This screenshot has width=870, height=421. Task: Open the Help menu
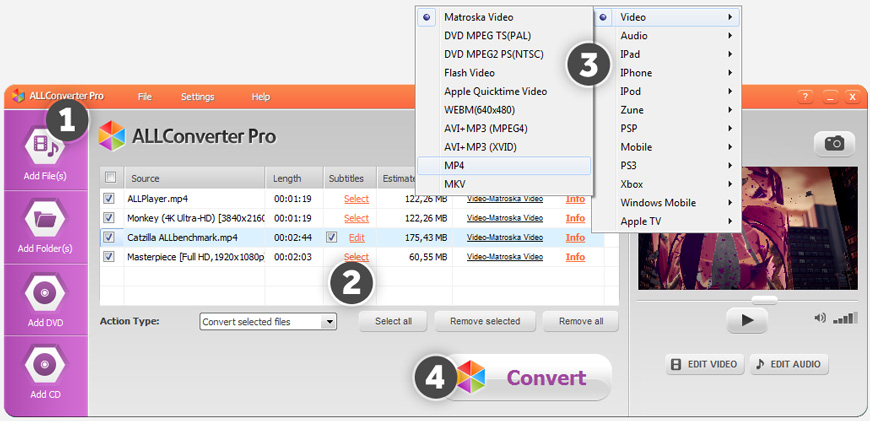[261, 97]
